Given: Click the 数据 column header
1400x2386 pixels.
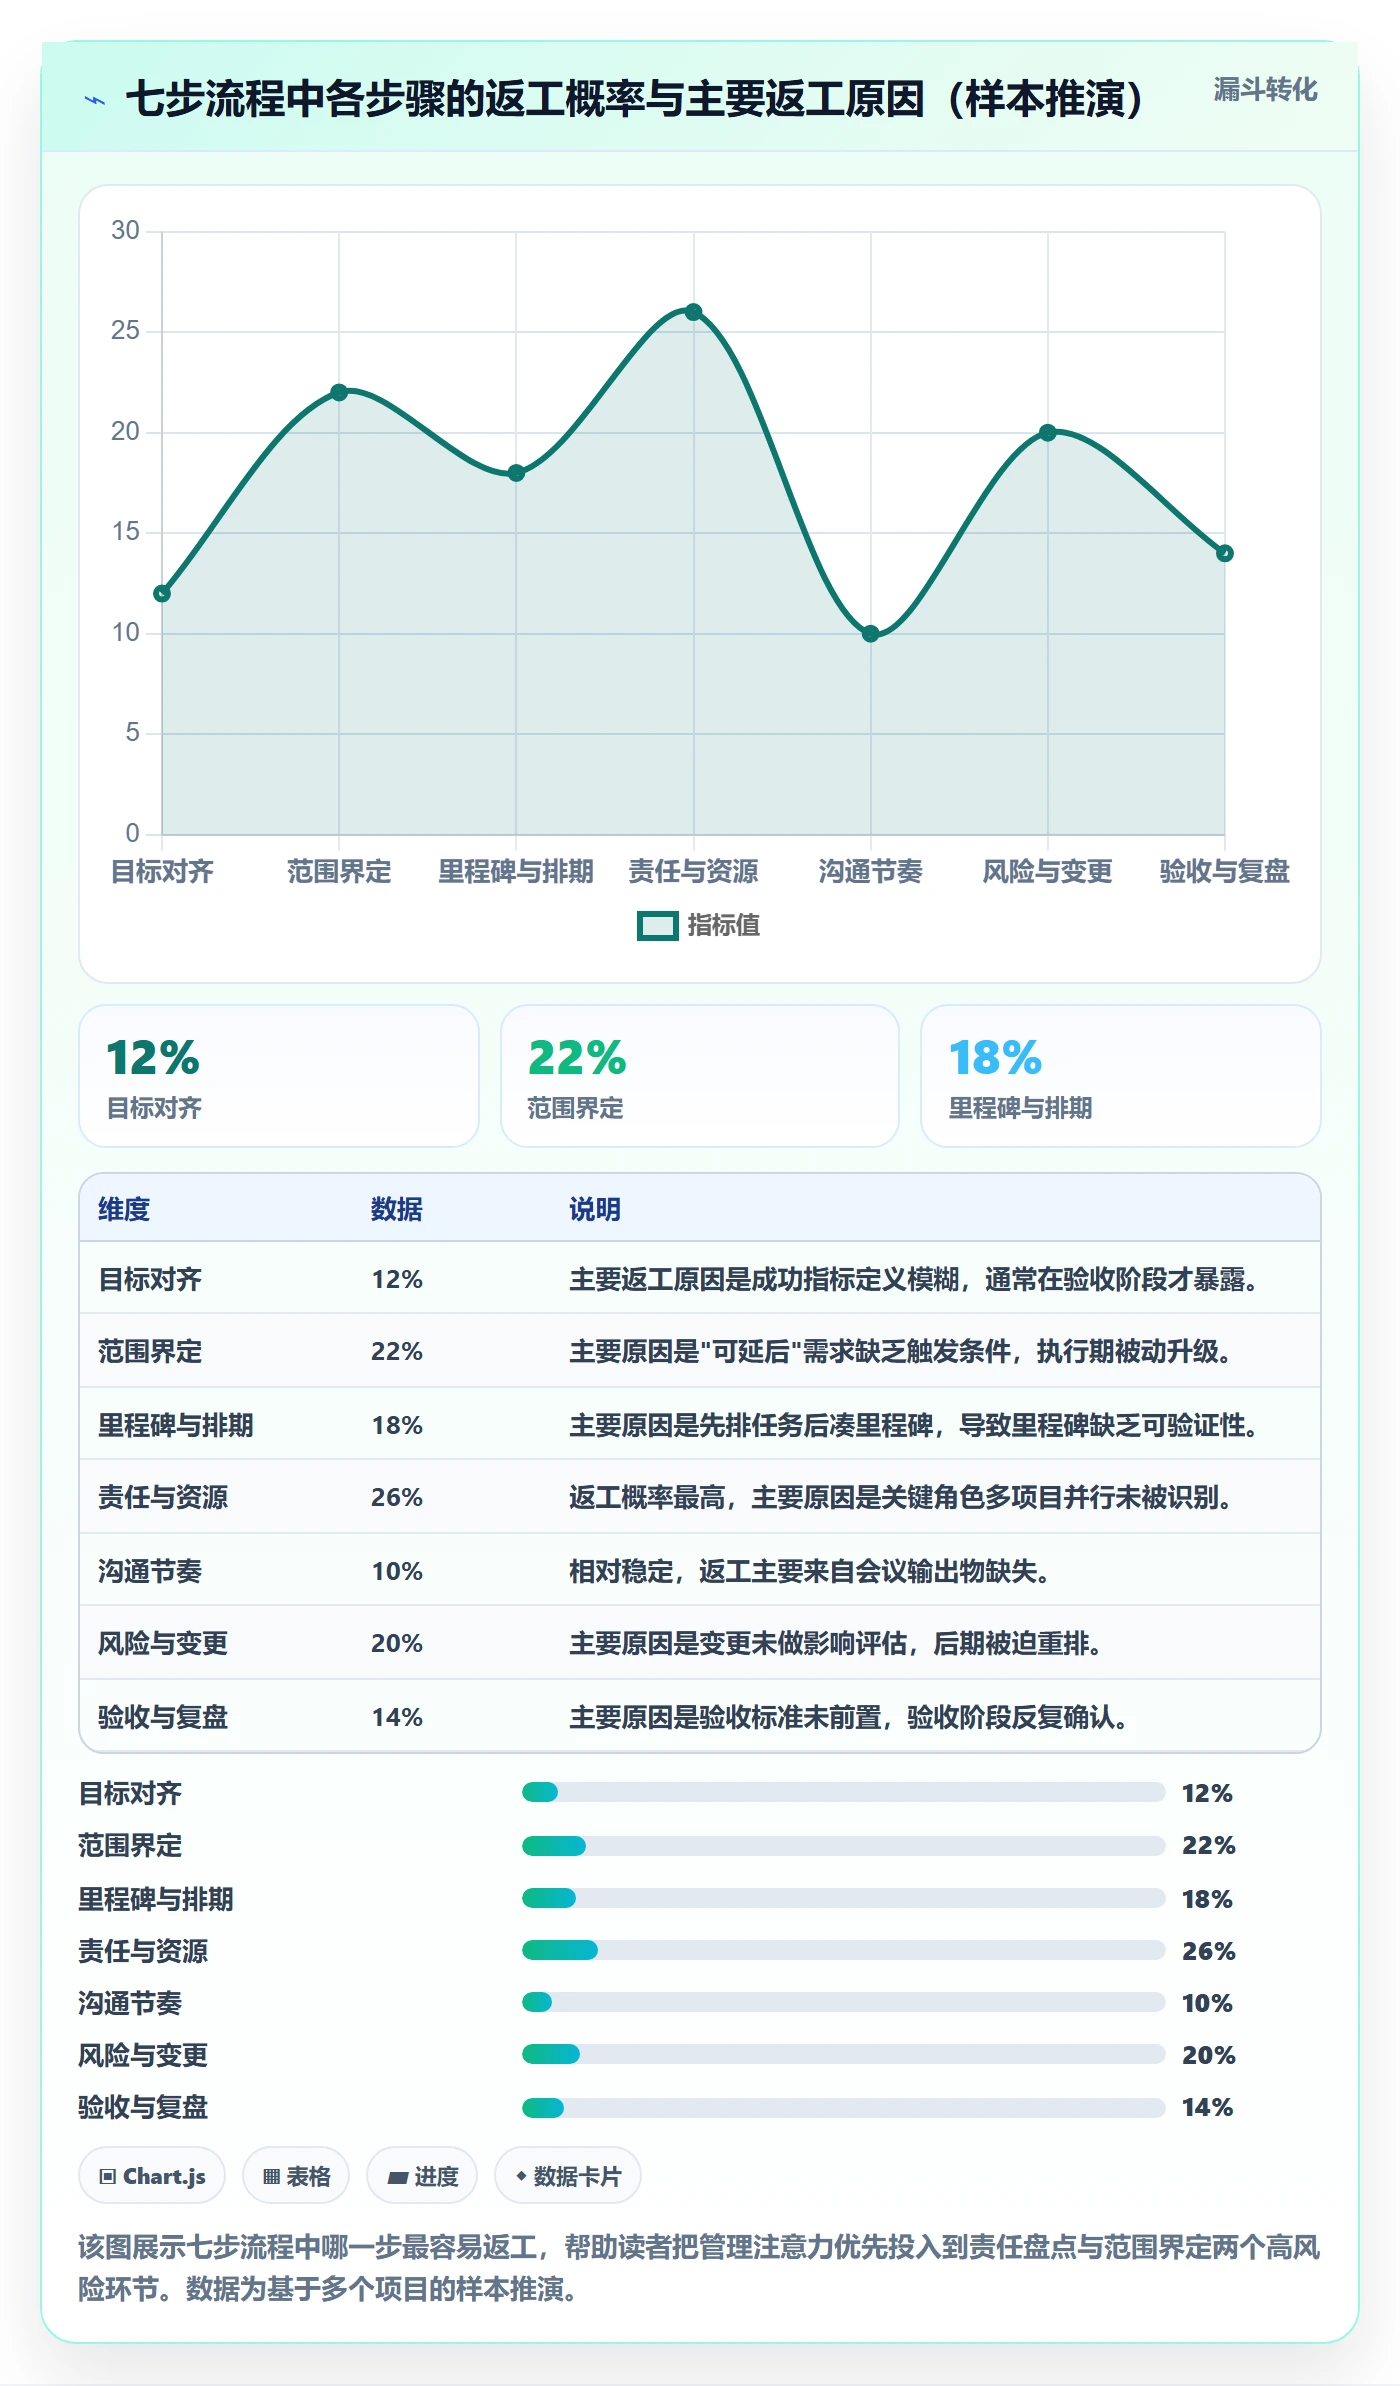Looking at the screenshot, I should point(397,1209).
